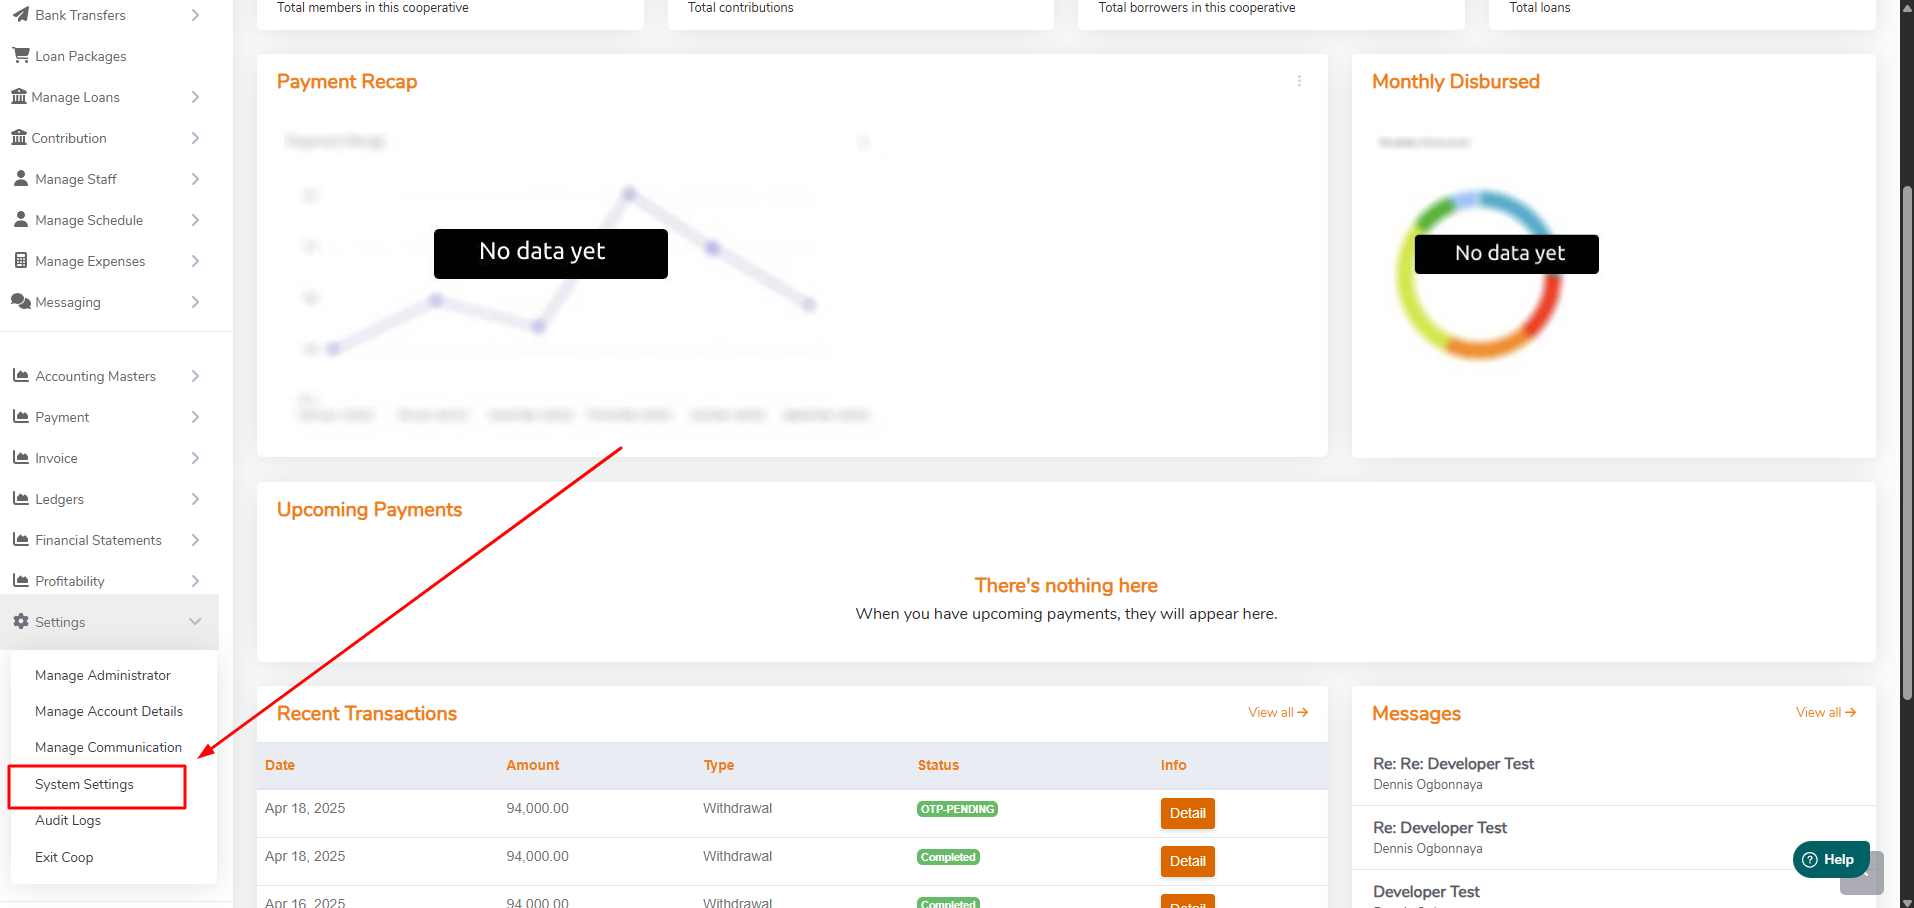The height and width of the screenshot is (908, 1914).
Task: Click the Monthly Disbursed donut chart
Action: click(x=1478, y=274)
